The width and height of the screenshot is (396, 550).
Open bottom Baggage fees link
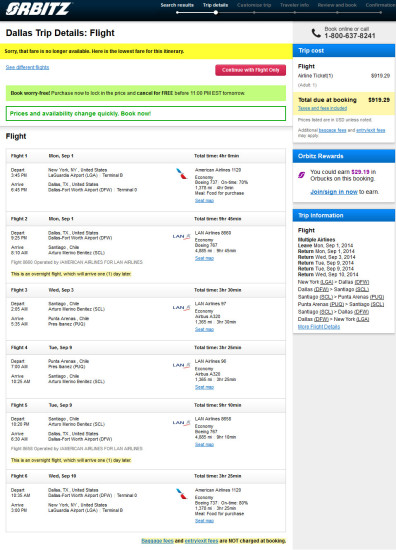point(157,541)
